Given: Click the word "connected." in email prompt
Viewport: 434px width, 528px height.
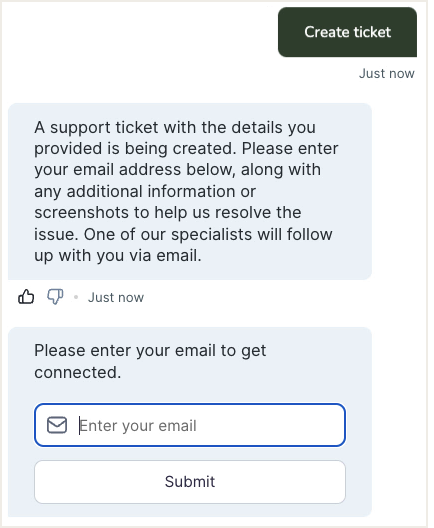Looking at the screenshot, I should [78, 372].
